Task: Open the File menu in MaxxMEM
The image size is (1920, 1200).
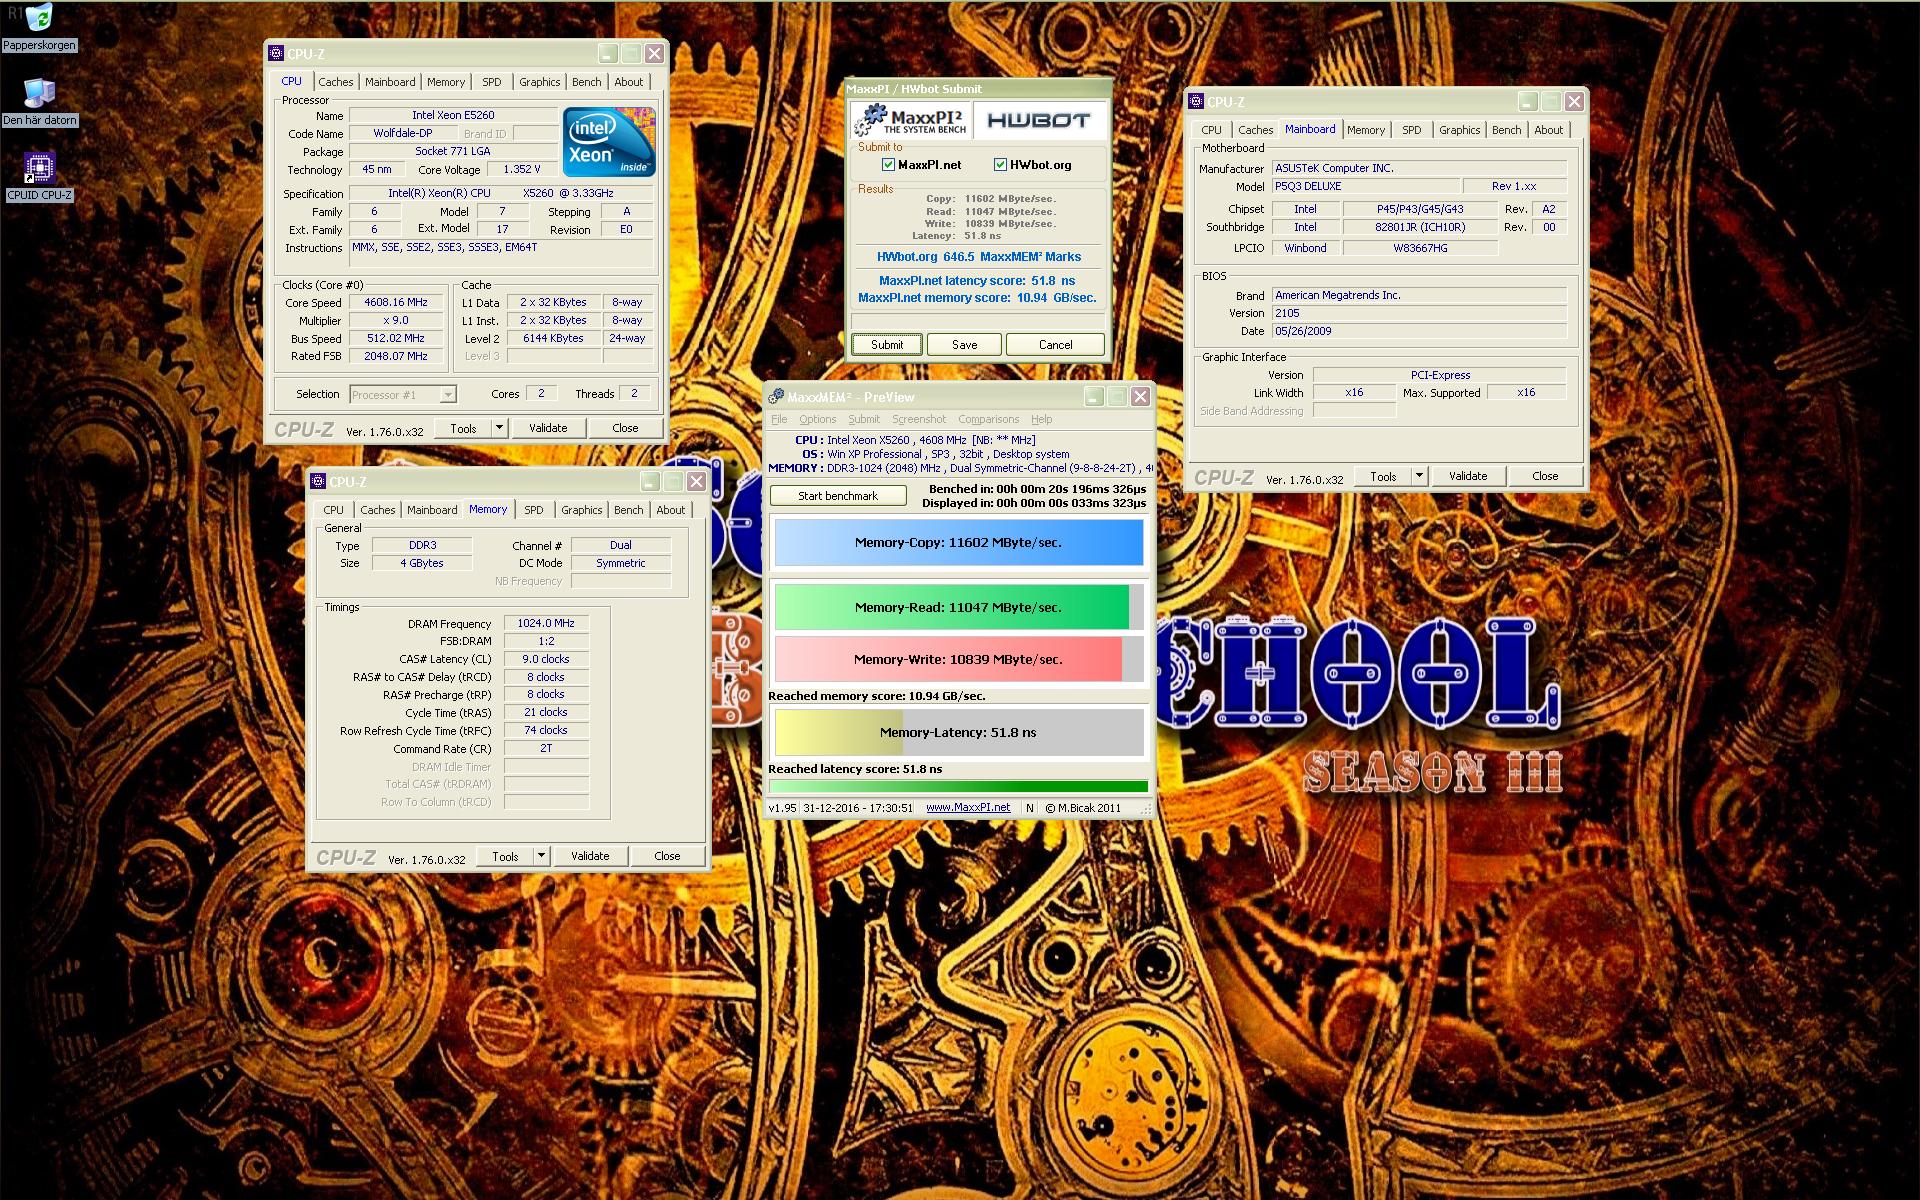Action: [779, 420]
